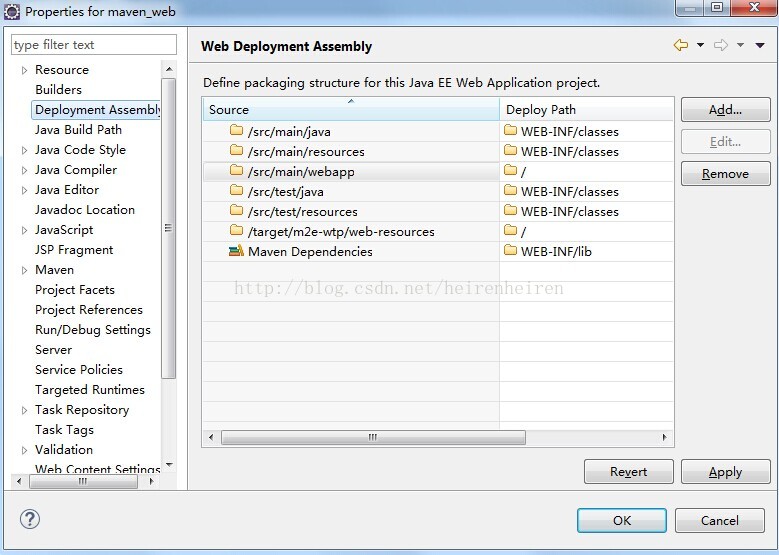Select the /src/test/resources source row
Image resolution: width=779 pixels, height=555 pixels.
(351, 211)
